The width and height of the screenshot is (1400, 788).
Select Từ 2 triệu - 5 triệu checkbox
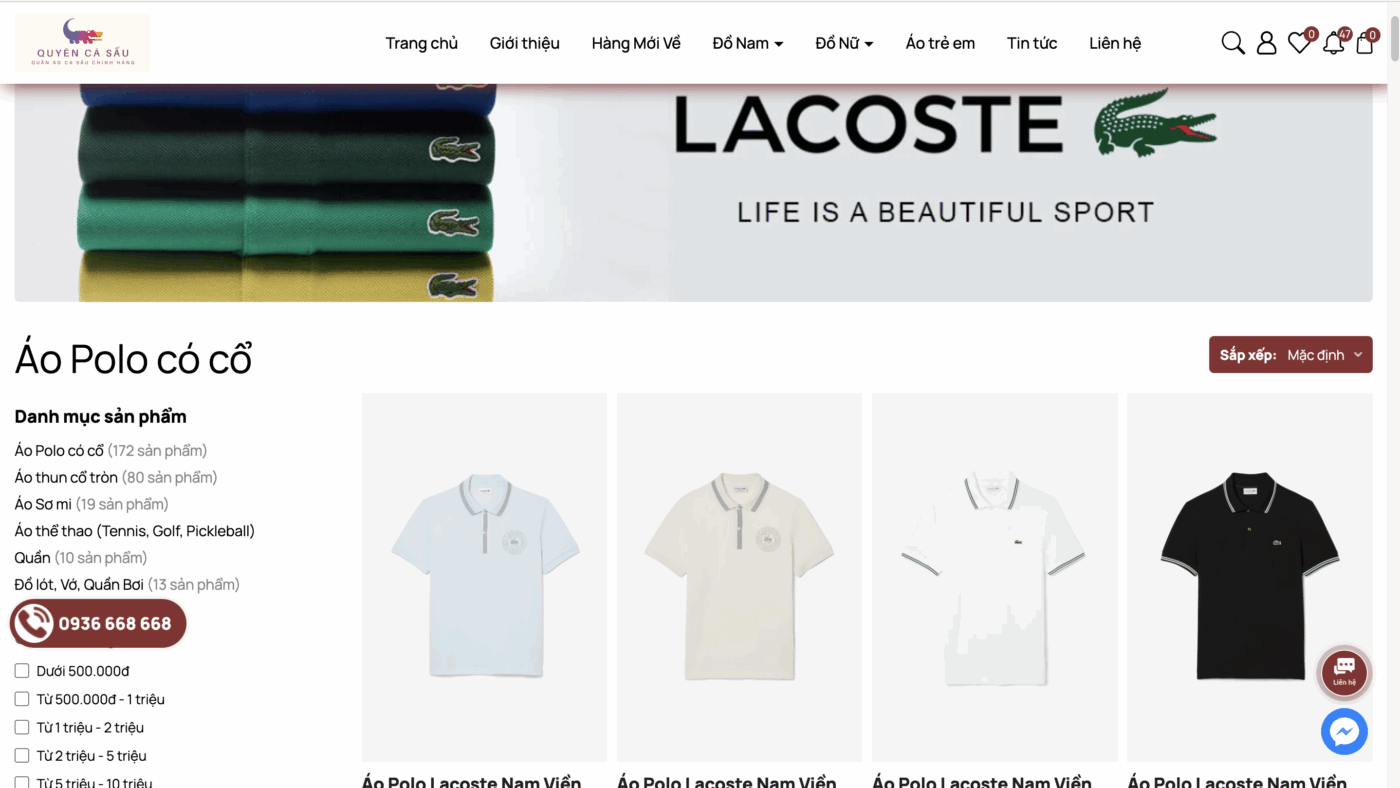pyautogui.click(x=22, y=755)
